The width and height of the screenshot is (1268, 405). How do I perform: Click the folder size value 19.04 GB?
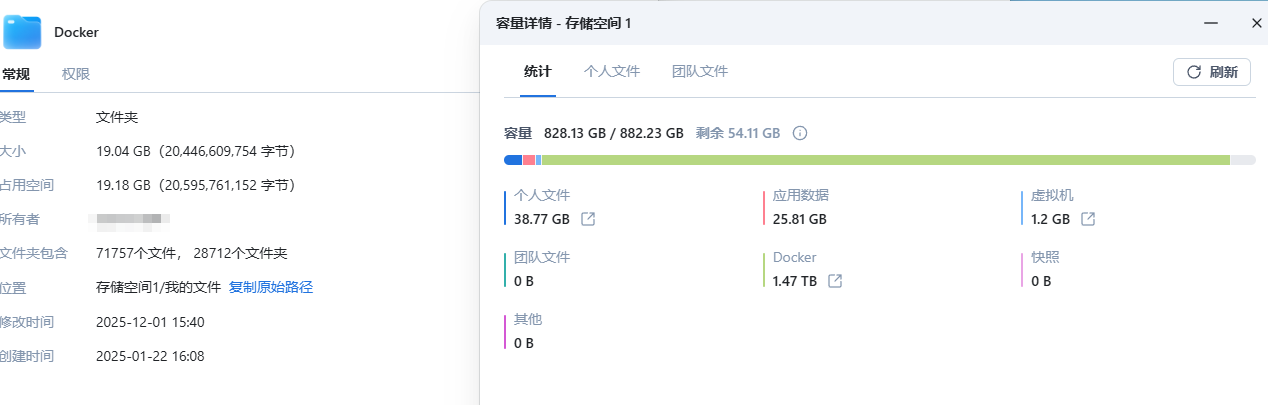tap(123, 151)
